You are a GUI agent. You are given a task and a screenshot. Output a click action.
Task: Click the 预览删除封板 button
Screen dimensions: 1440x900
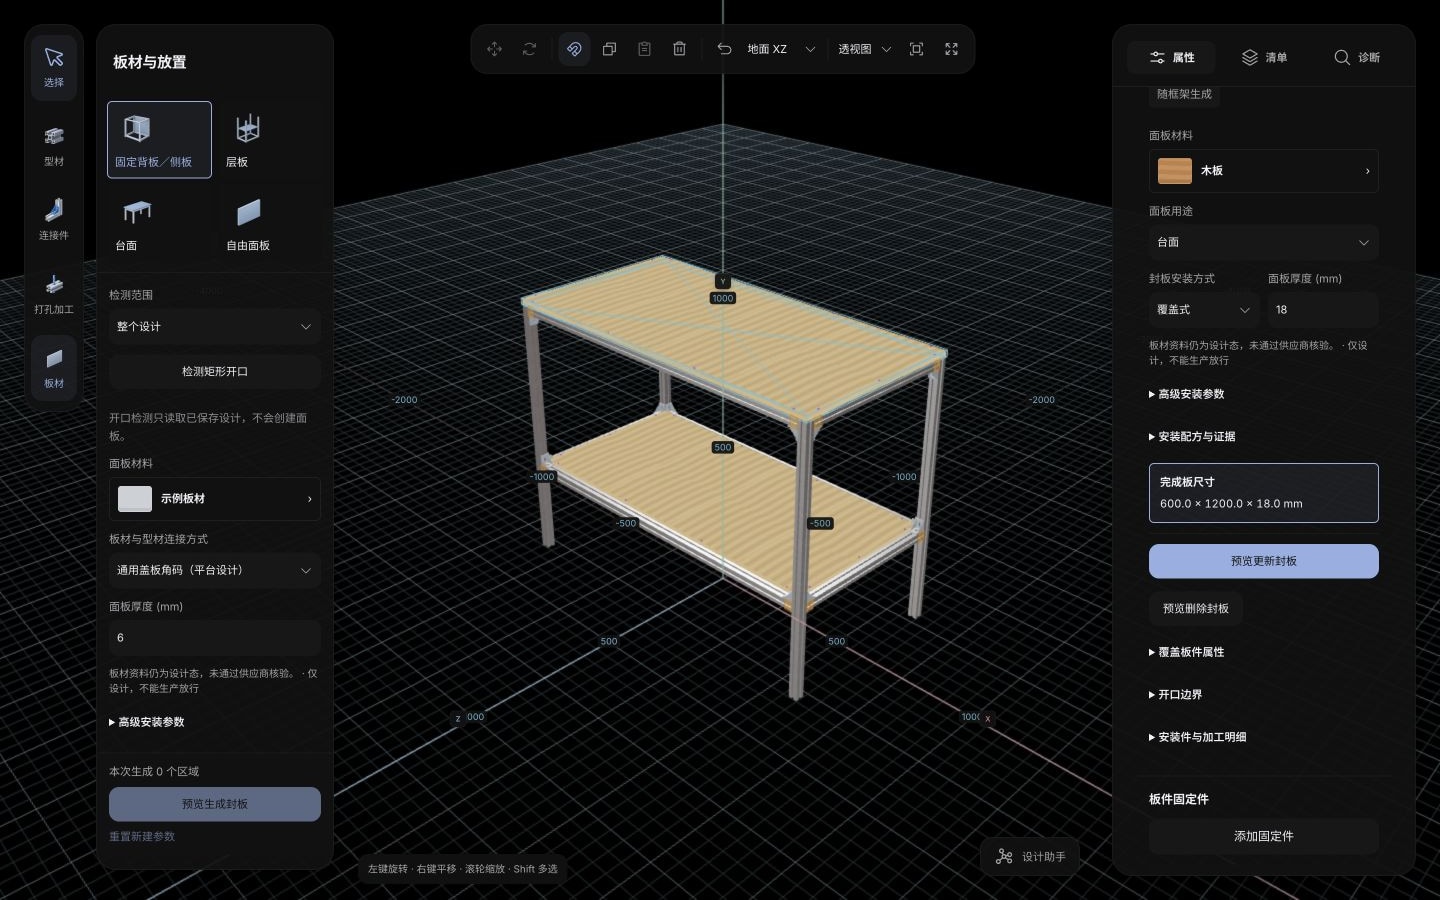click(1196, 609)
